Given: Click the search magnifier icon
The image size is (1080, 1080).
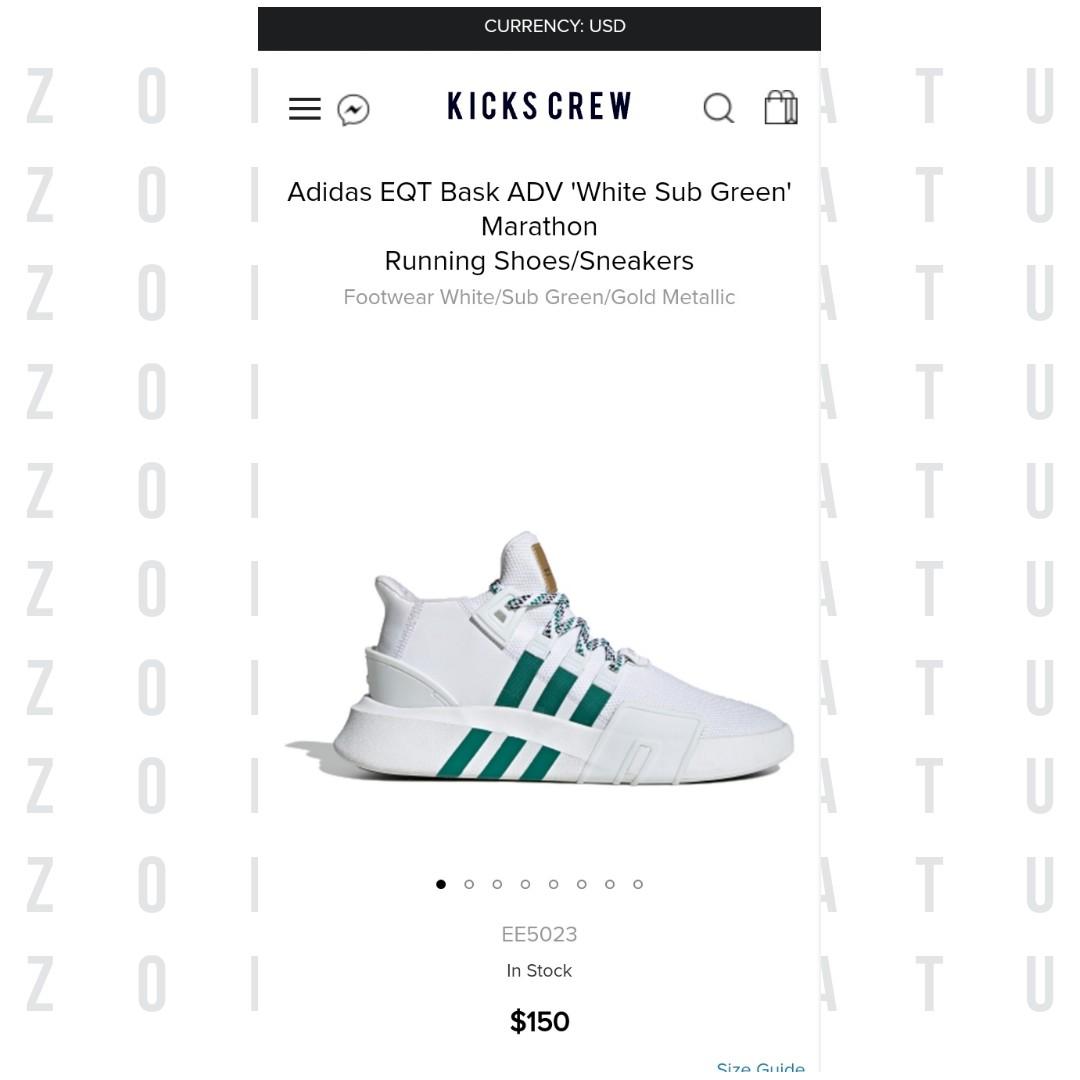Looking at the screenshot, I should (x=718, y=108).
